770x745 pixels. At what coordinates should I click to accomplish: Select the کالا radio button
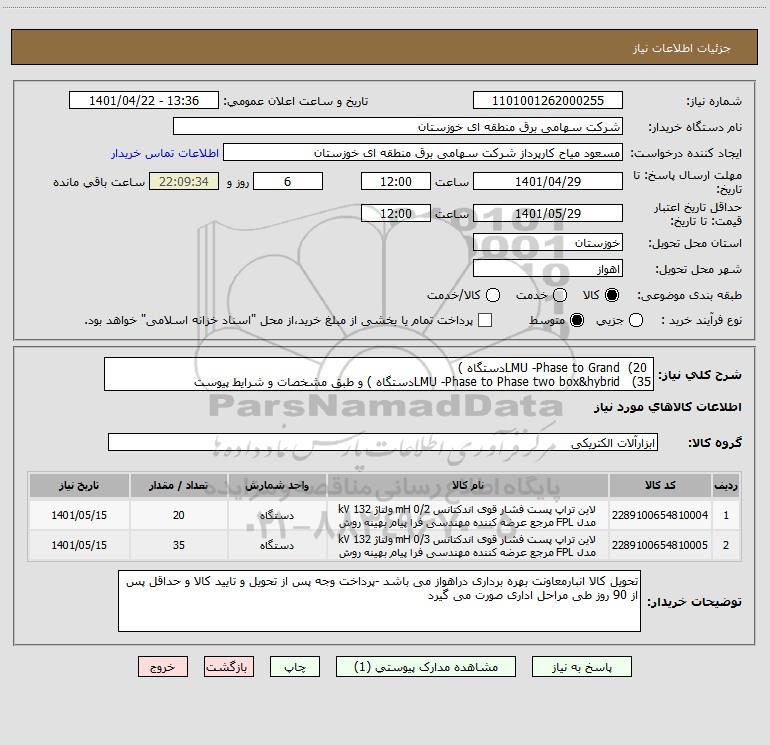(x=612, y=295)
